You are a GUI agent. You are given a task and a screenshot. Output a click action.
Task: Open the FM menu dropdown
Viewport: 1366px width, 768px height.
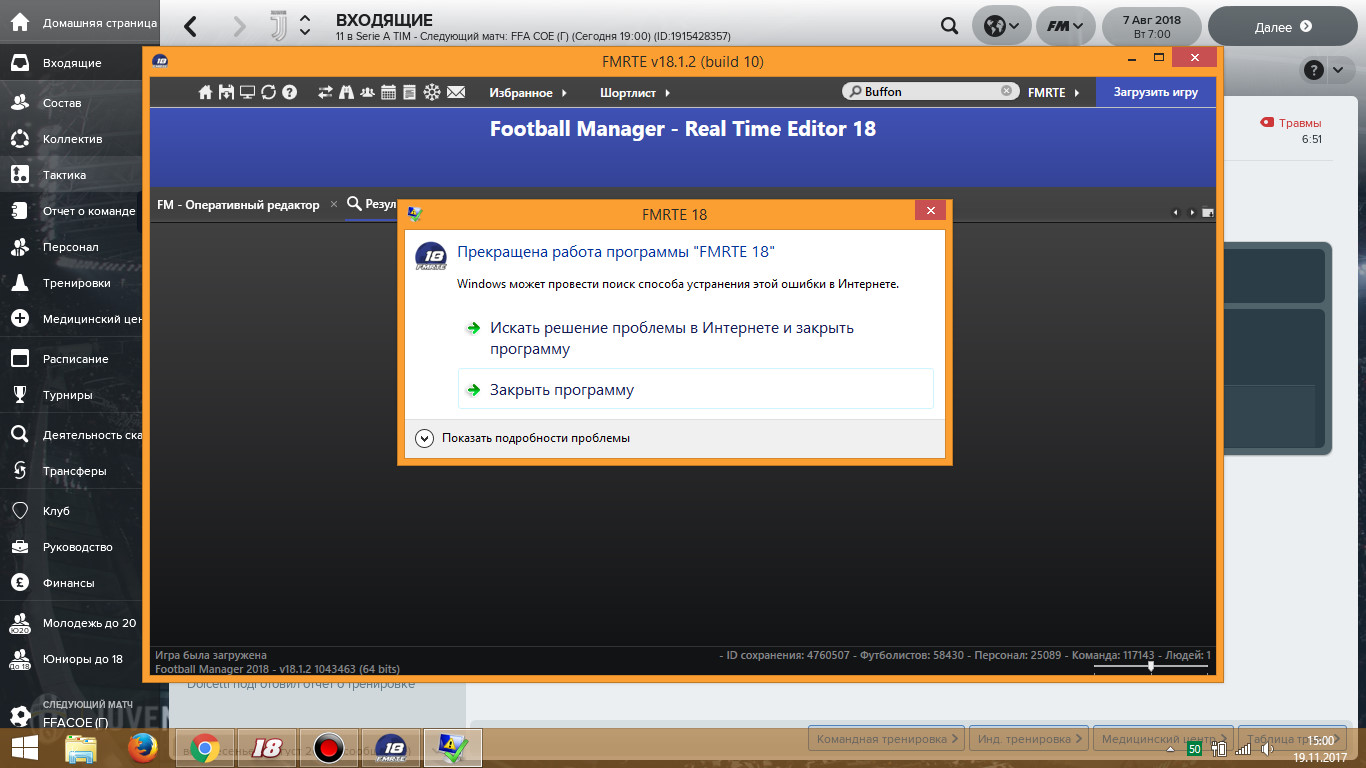pyautogui.click(x=1066, y=26)
